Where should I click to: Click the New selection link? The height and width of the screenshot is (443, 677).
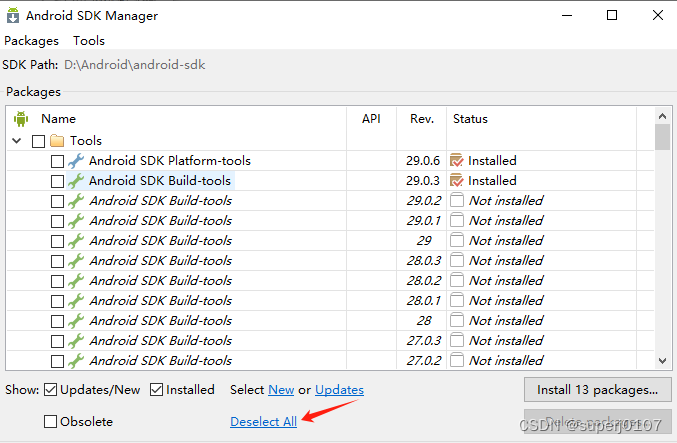pyautogui.click(x=281, y=390)
